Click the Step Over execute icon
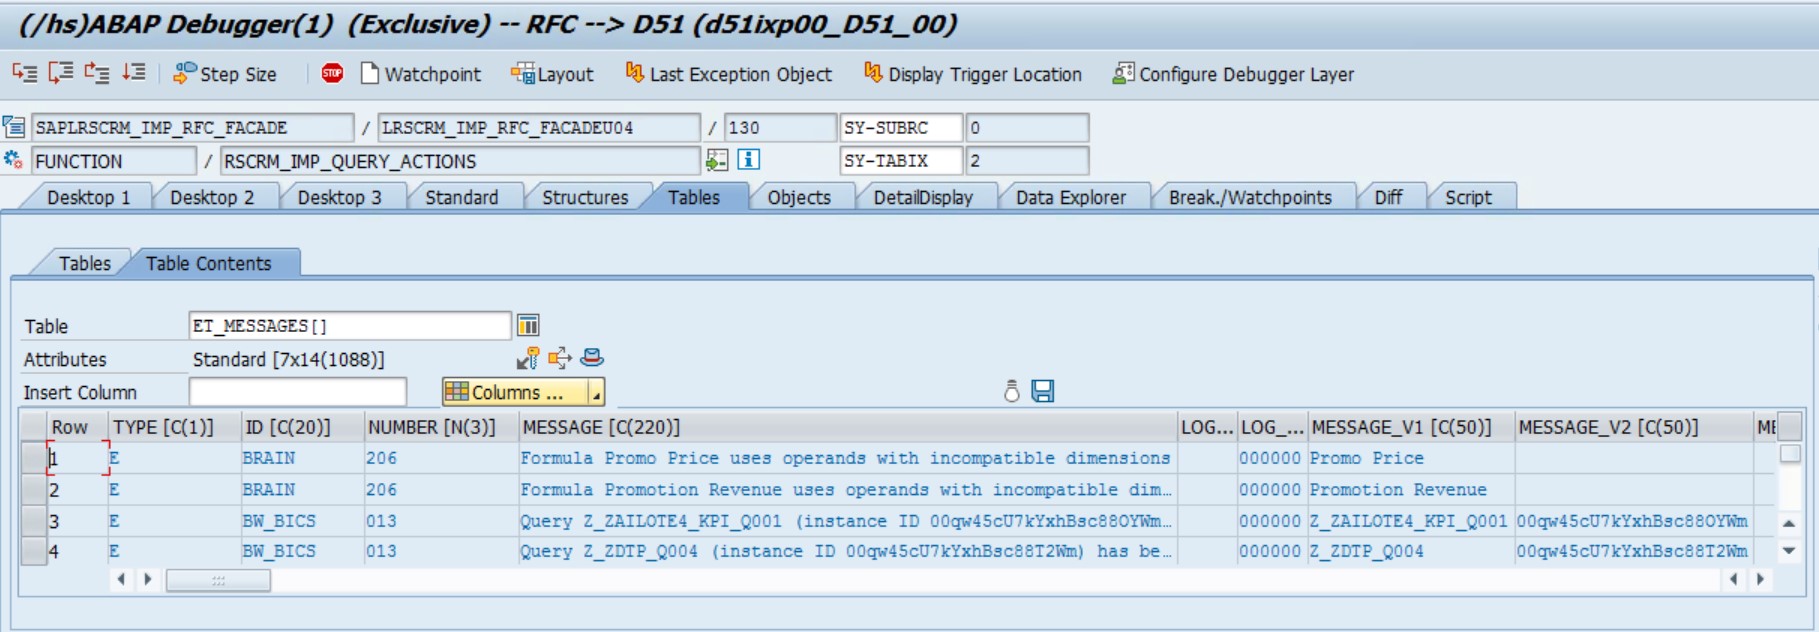Screen dimensions: 1819x632 click(x=61, y=73)
